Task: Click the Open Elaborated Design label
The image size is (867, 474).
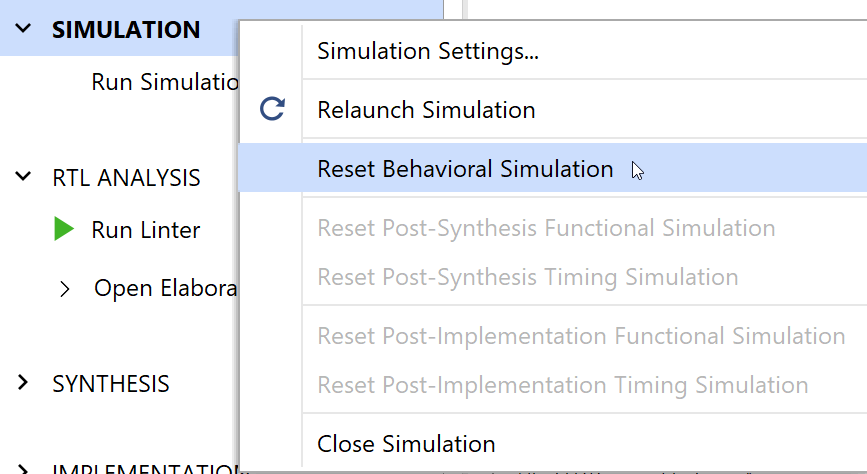Action: pyautogui.click(x=165, y=289)
